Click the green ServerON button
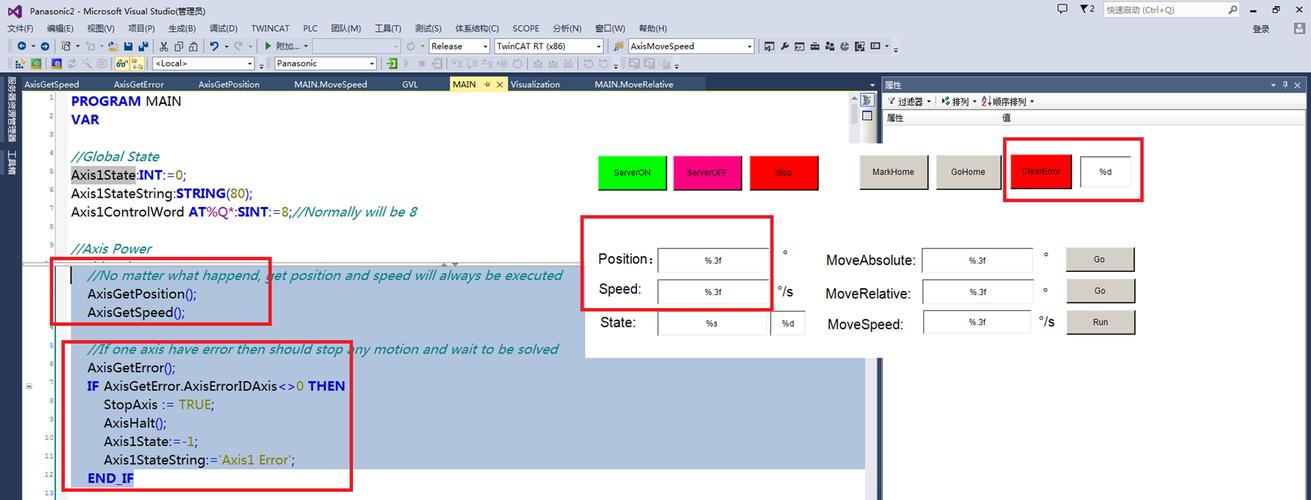Image resolution: width=1311 pixels, height=500 pixels. (x=632, y=172)
